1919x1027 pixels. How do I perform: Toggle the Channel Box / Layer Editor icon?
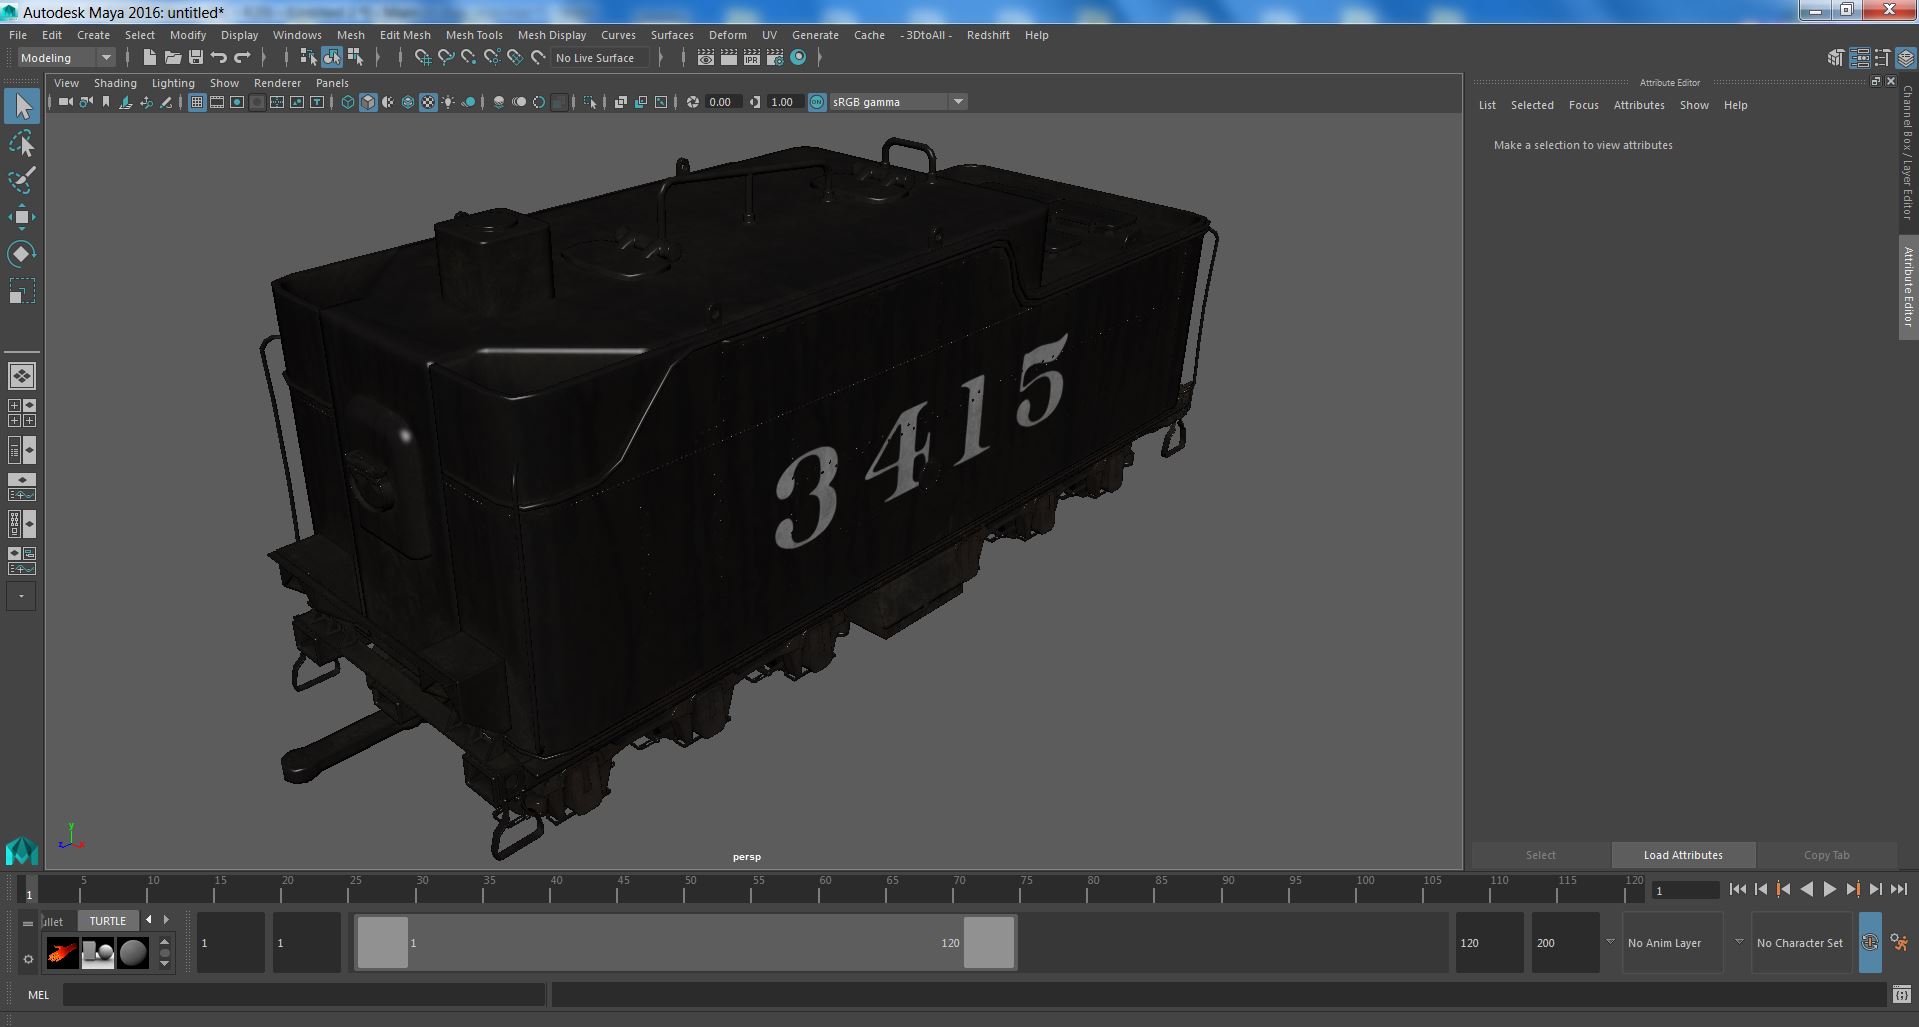pos(1906,58)
